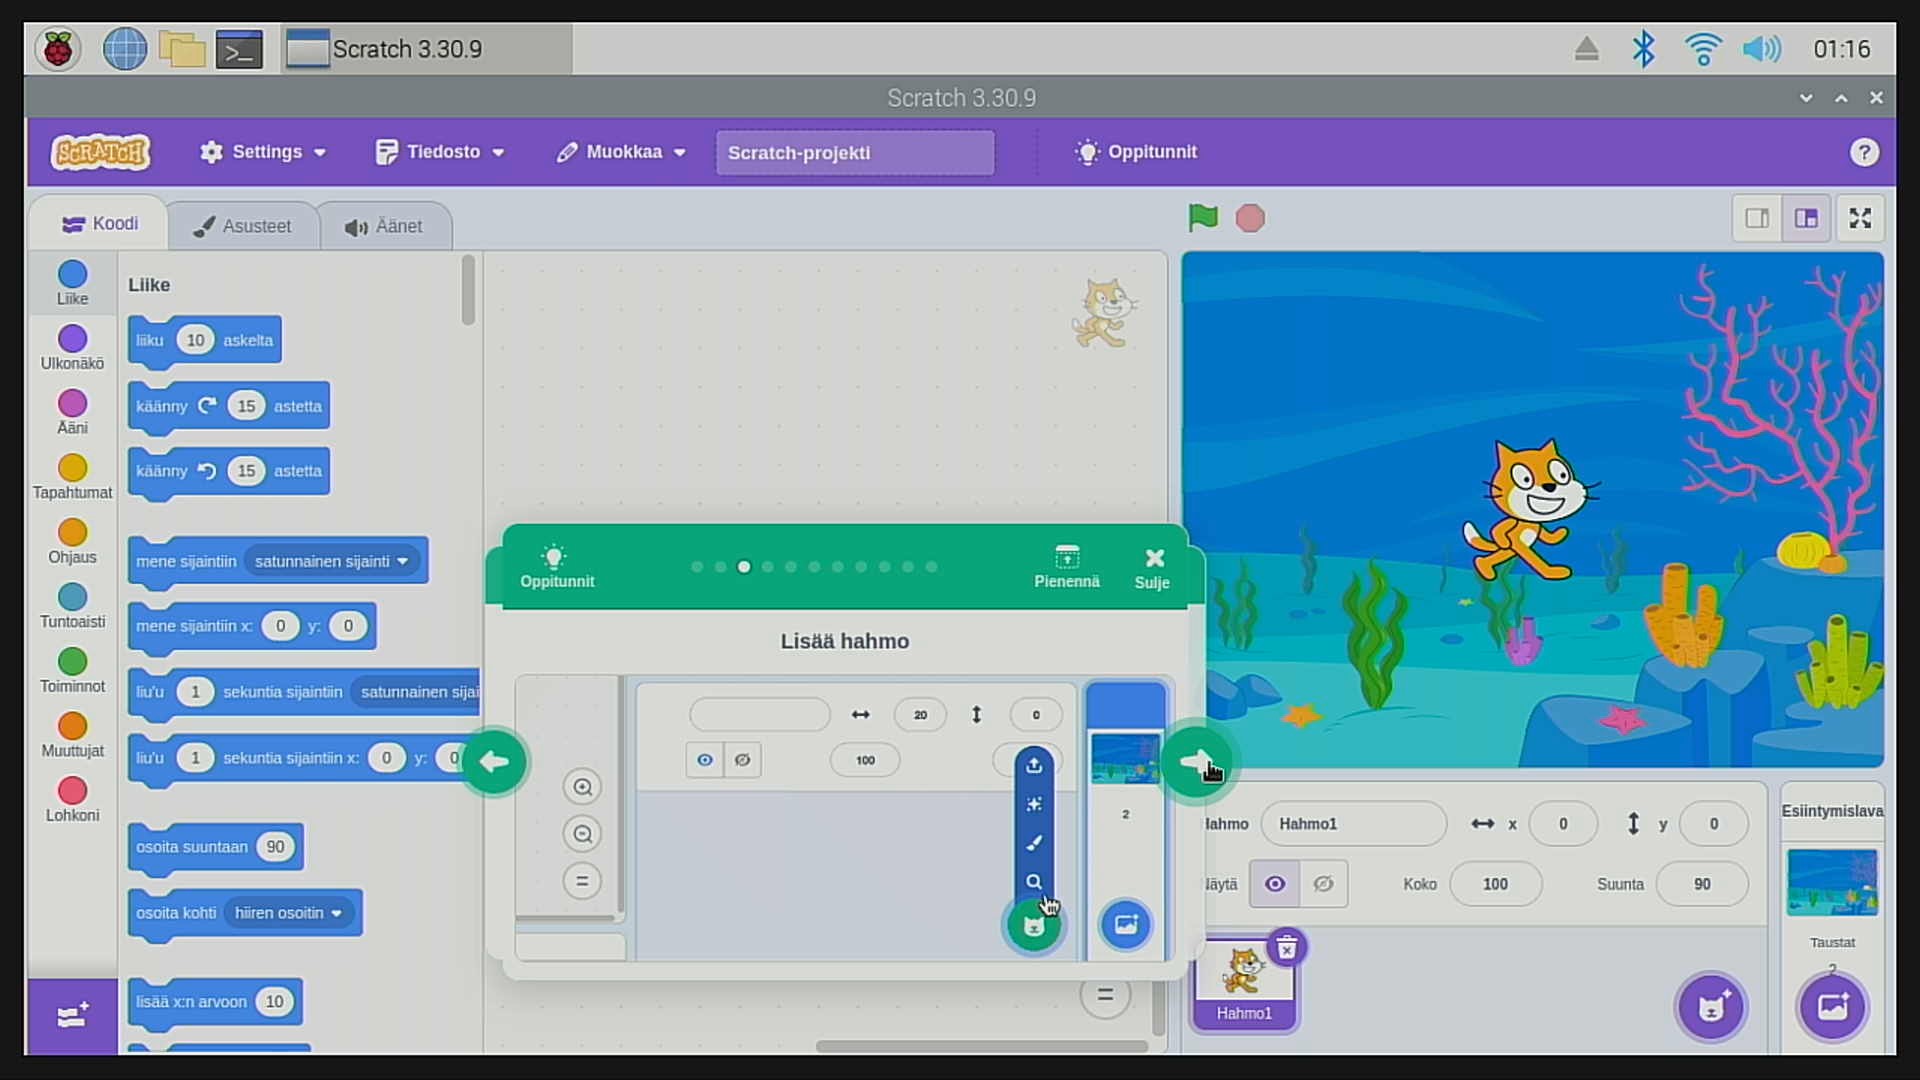Click the sprite y position field
Screen dimensions: 1920x1080
[x=1713, y=824]
